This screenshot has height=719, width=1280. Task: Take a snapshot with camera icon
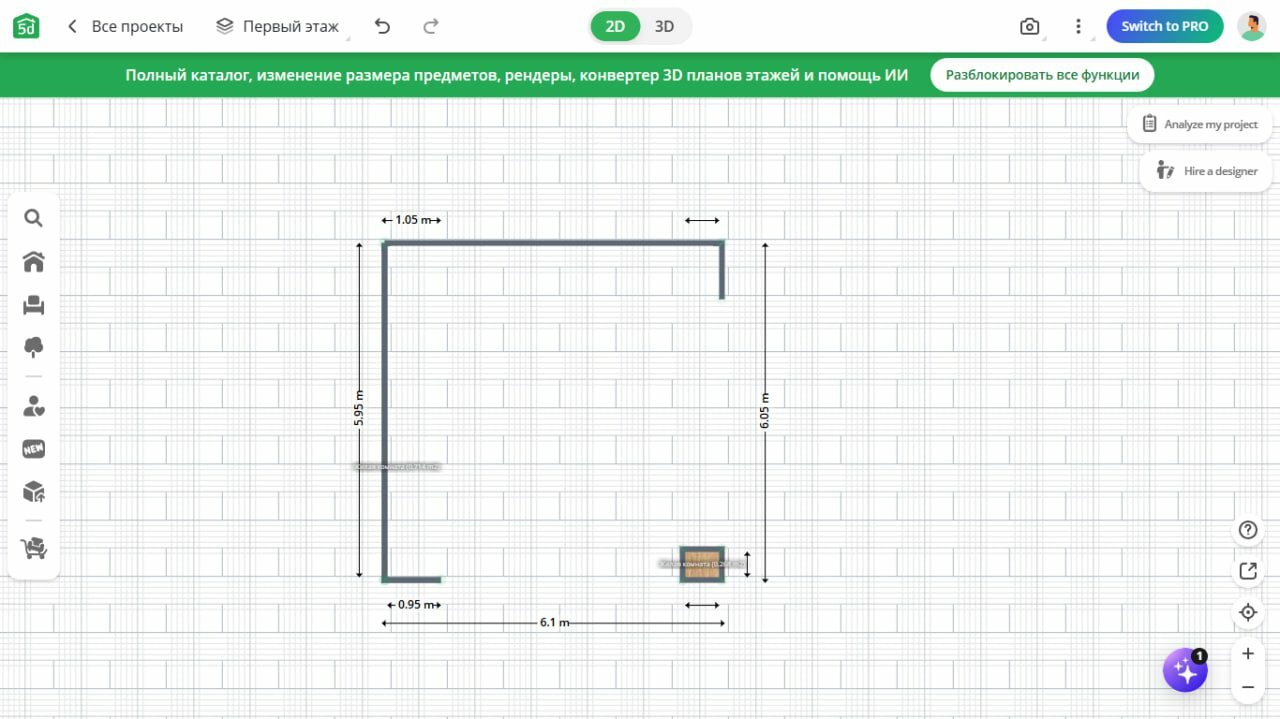click(1029, 27)
